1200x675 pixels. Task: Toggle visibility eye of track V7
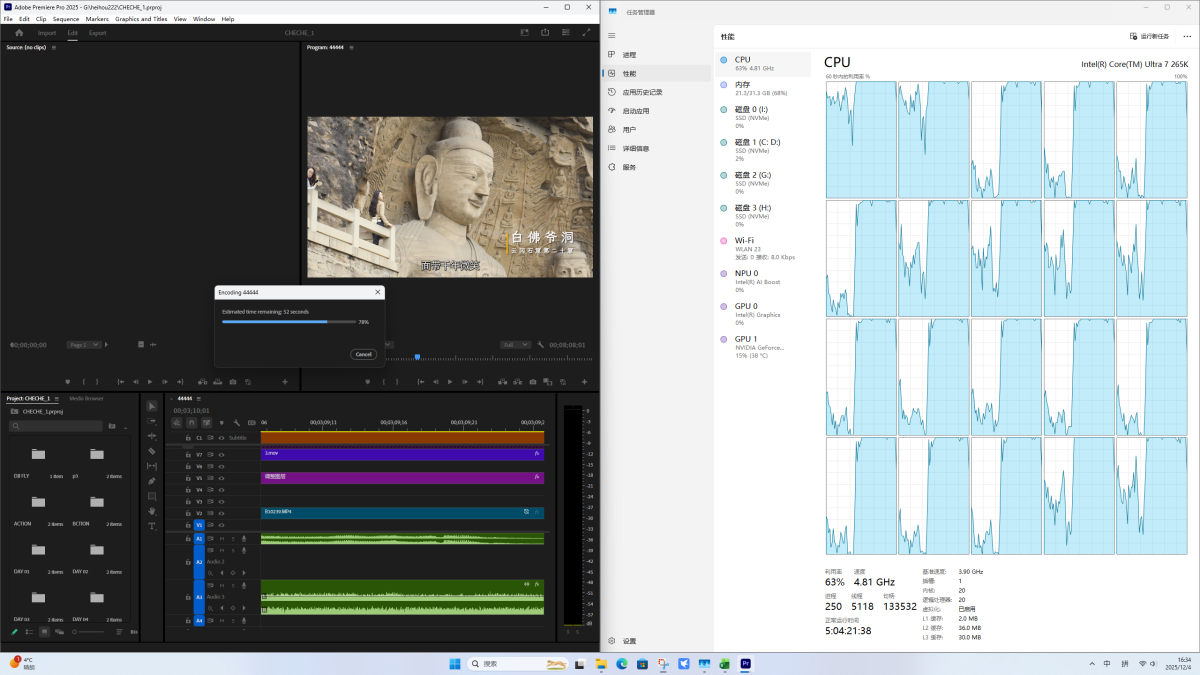click(221, 455)
